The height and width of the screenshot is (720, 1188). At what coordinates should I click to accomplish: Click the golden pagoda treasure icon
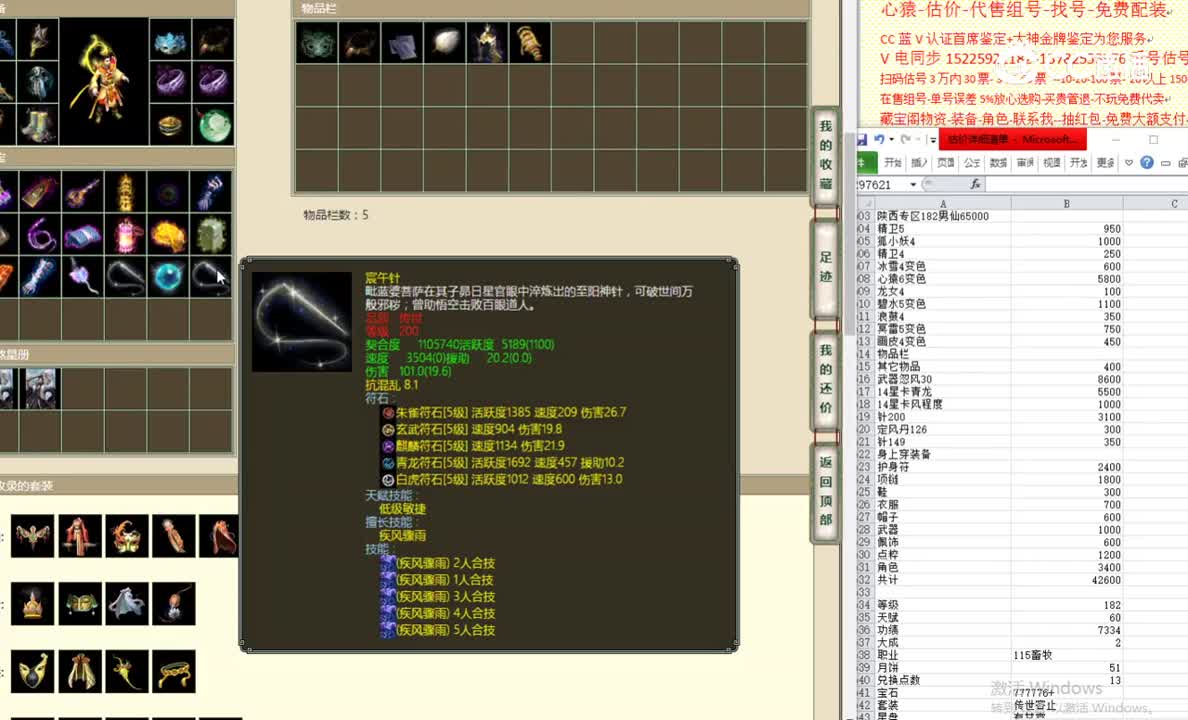point(126,193)
